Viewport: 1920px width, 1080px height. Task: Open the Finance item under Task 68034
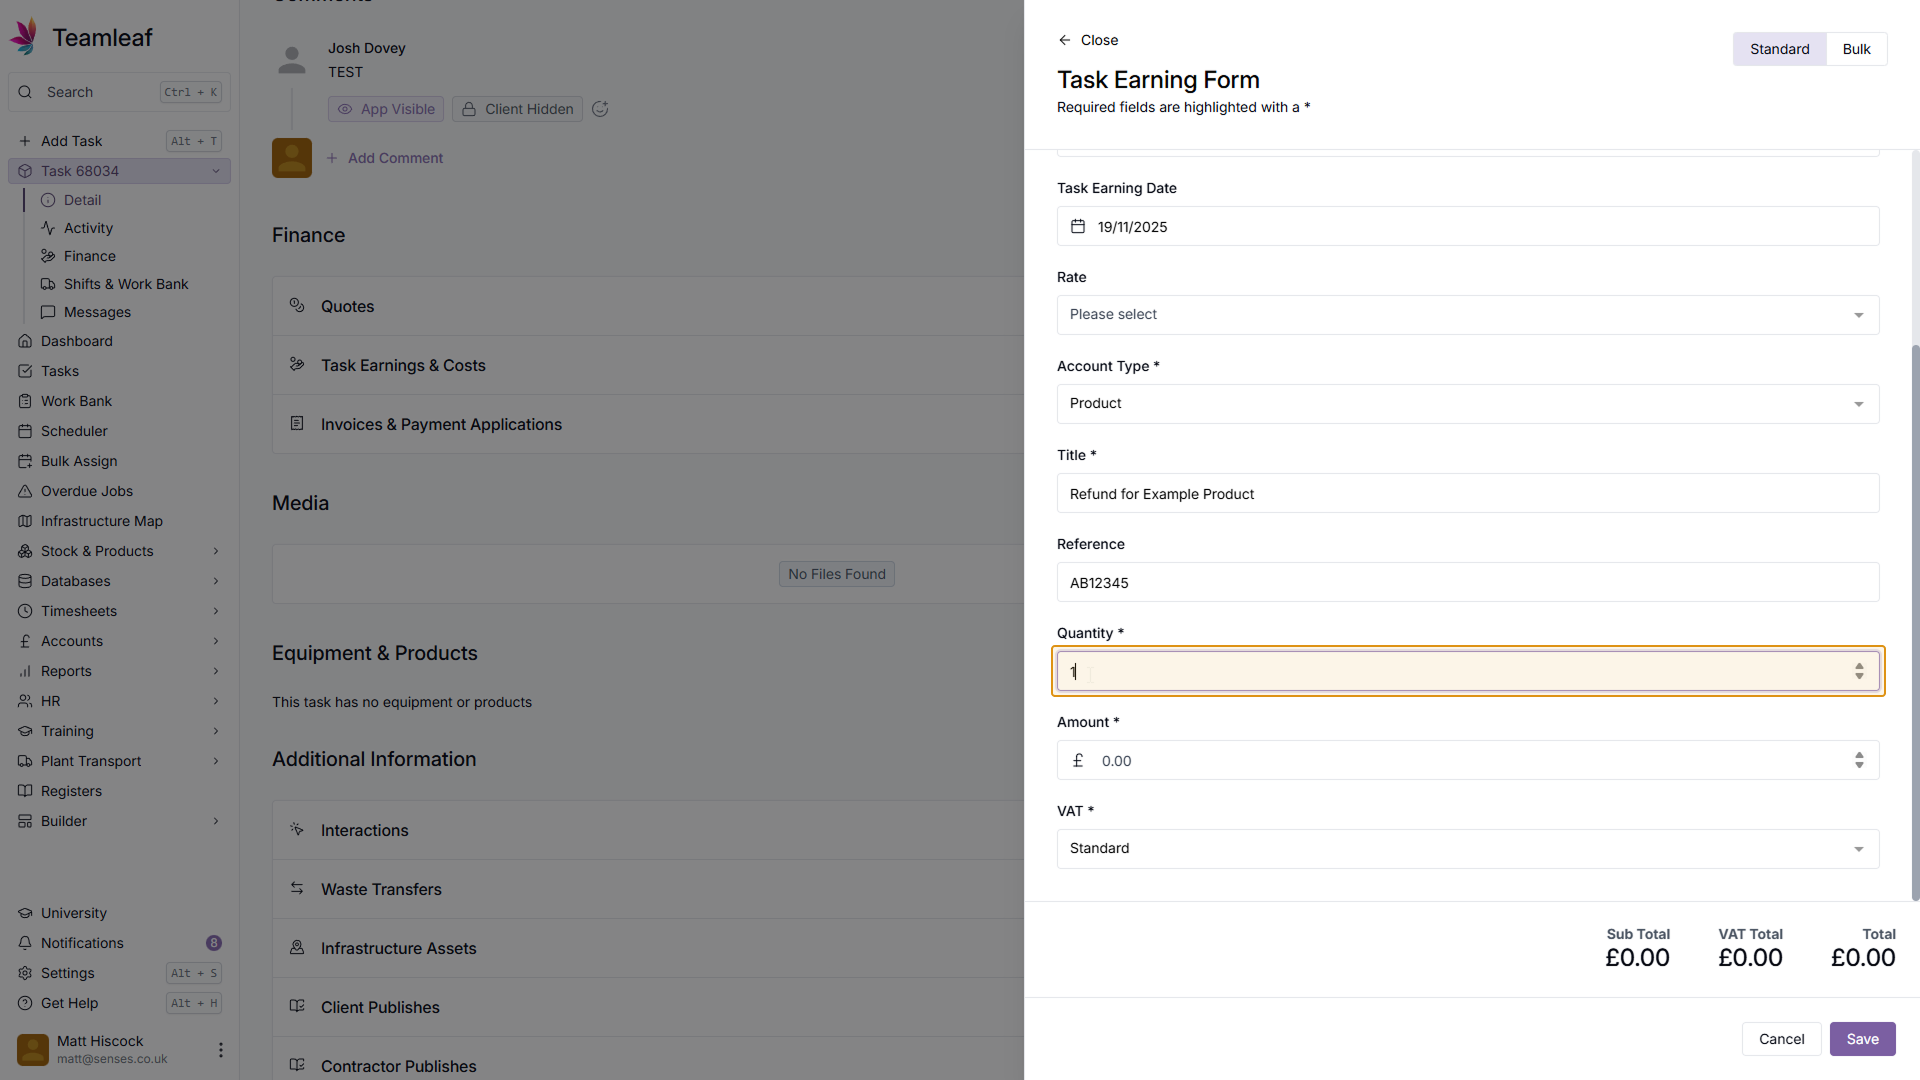pyautogui.click(x=89, y=256)
